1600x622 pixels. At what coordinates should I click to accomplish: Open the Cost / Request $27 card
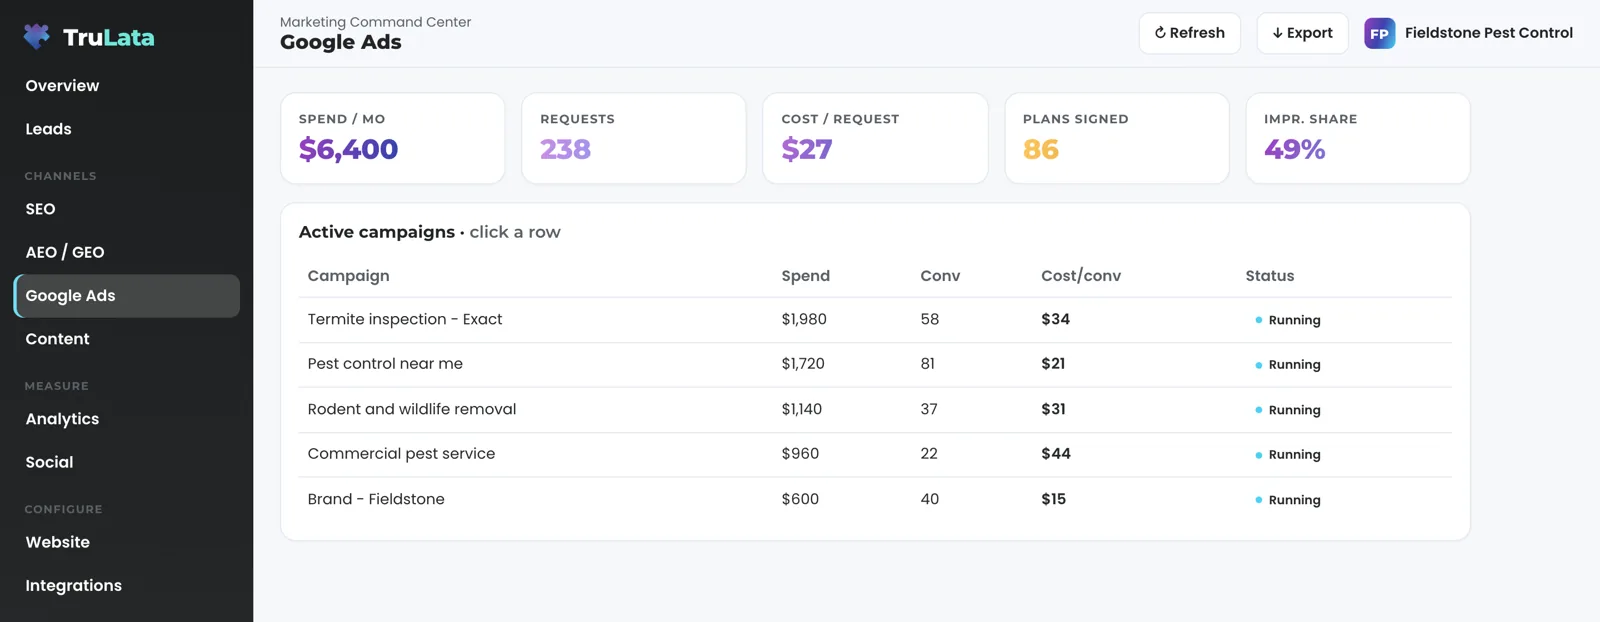pos(875,138)
